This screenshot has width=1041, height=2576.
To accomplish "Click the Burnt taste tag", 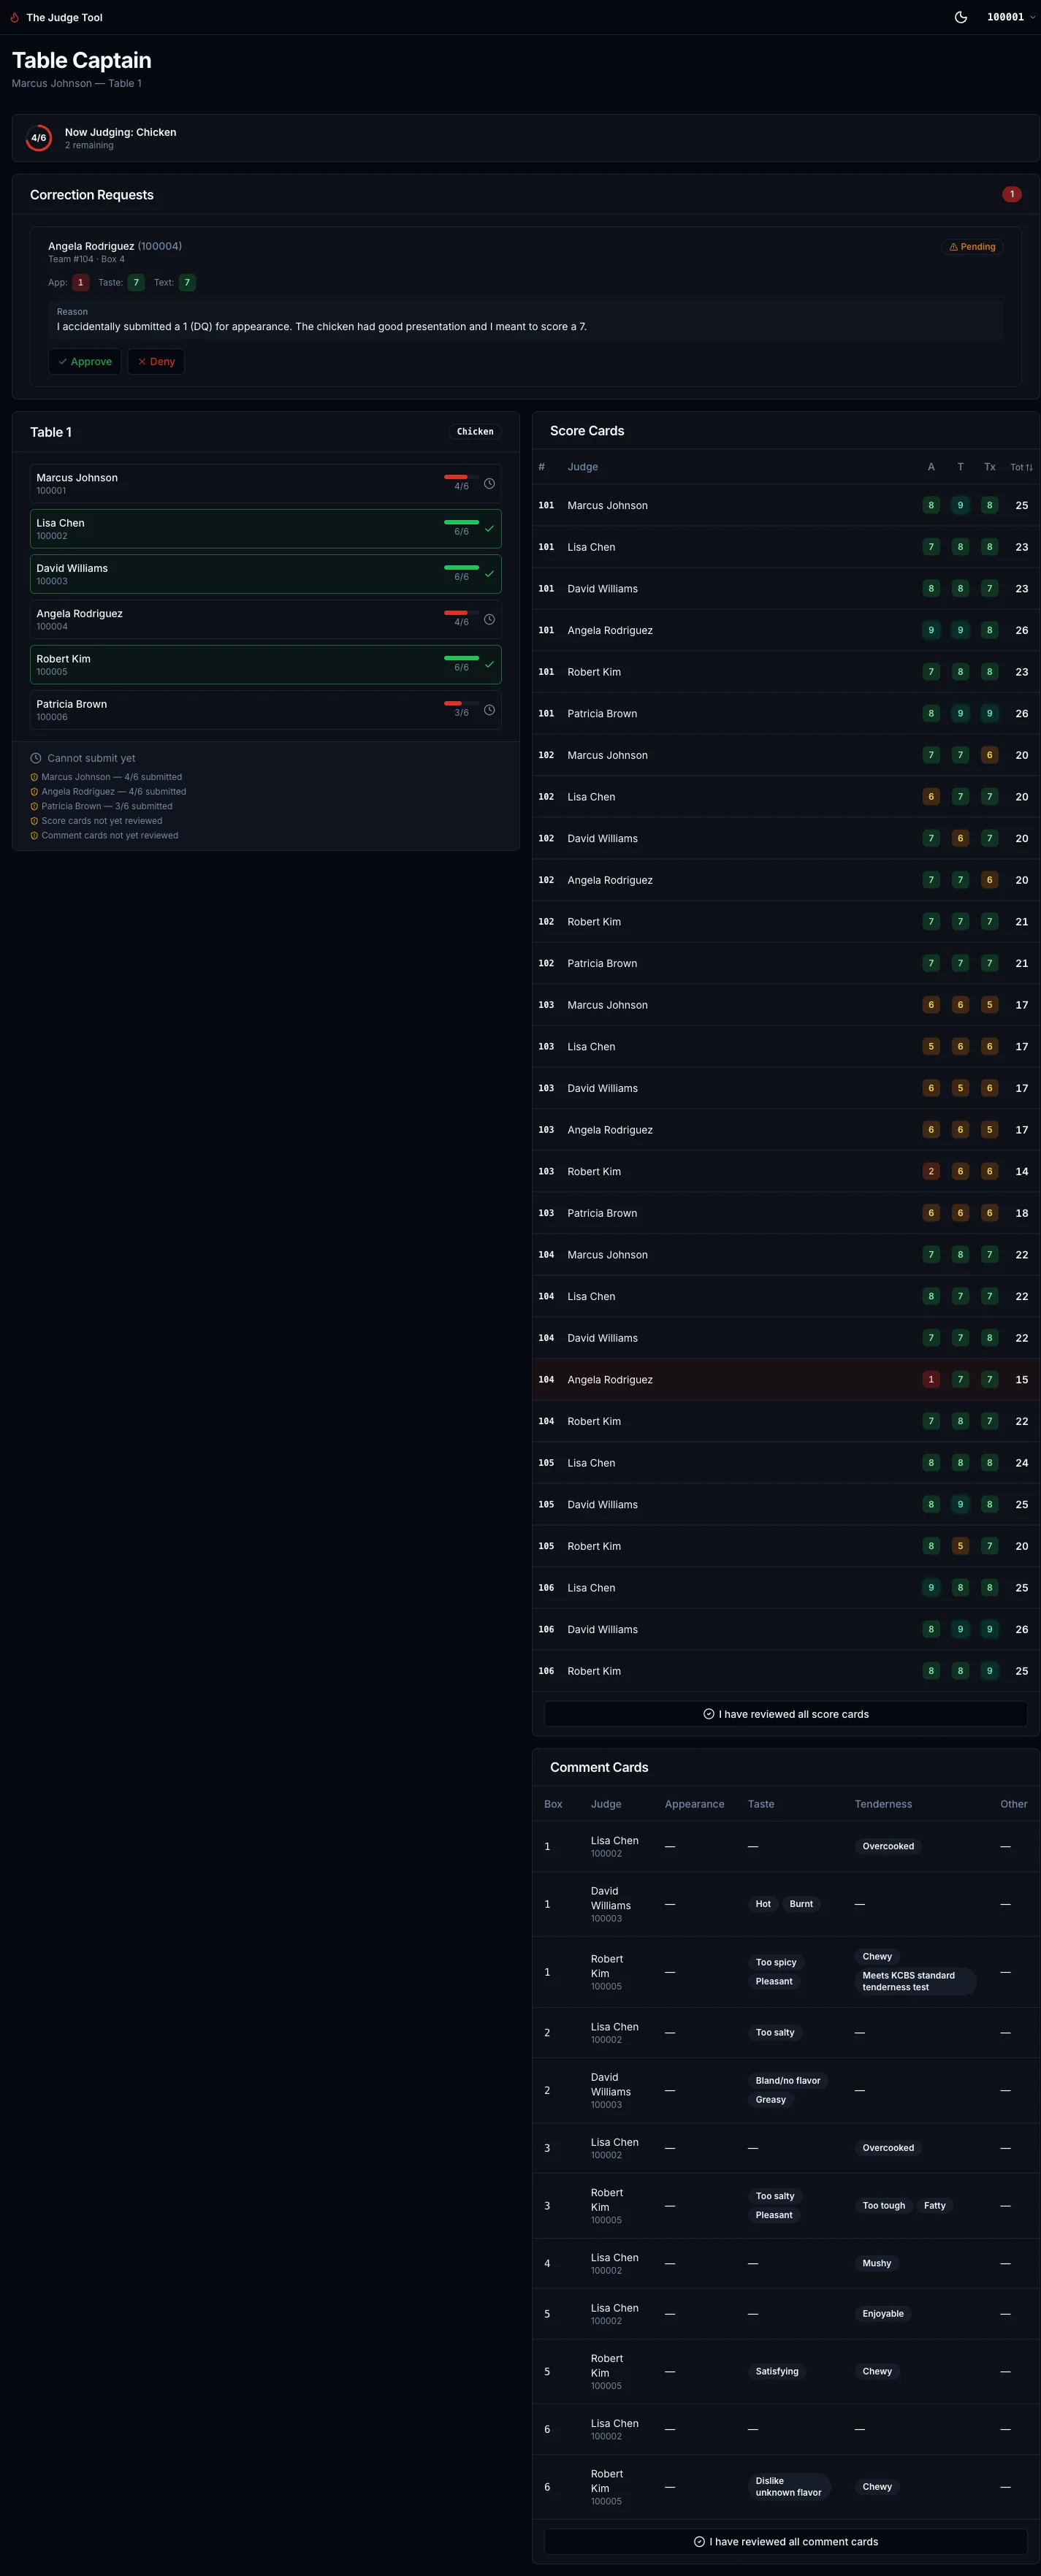I will pyautogui.click(x=801, y=1904).
